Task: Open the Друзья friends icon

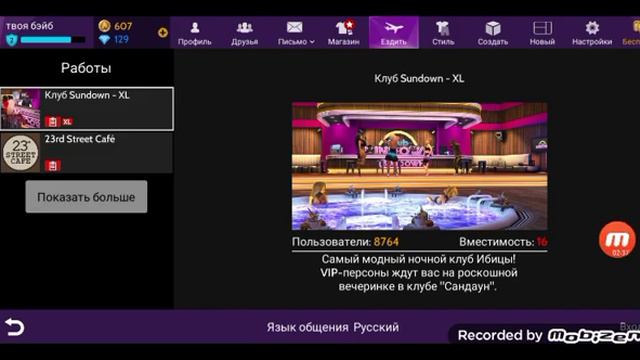Action: click(244, 28)
